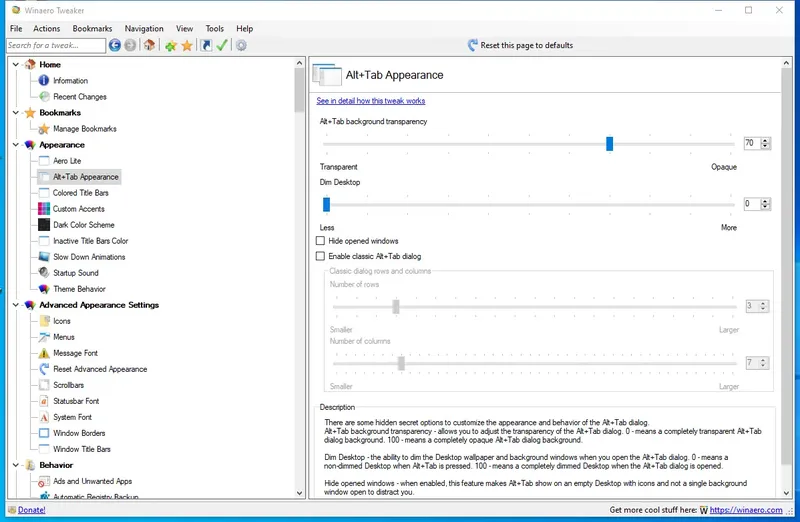Click the Message Font warning icon
800x522 pixels.
point(44,353)
